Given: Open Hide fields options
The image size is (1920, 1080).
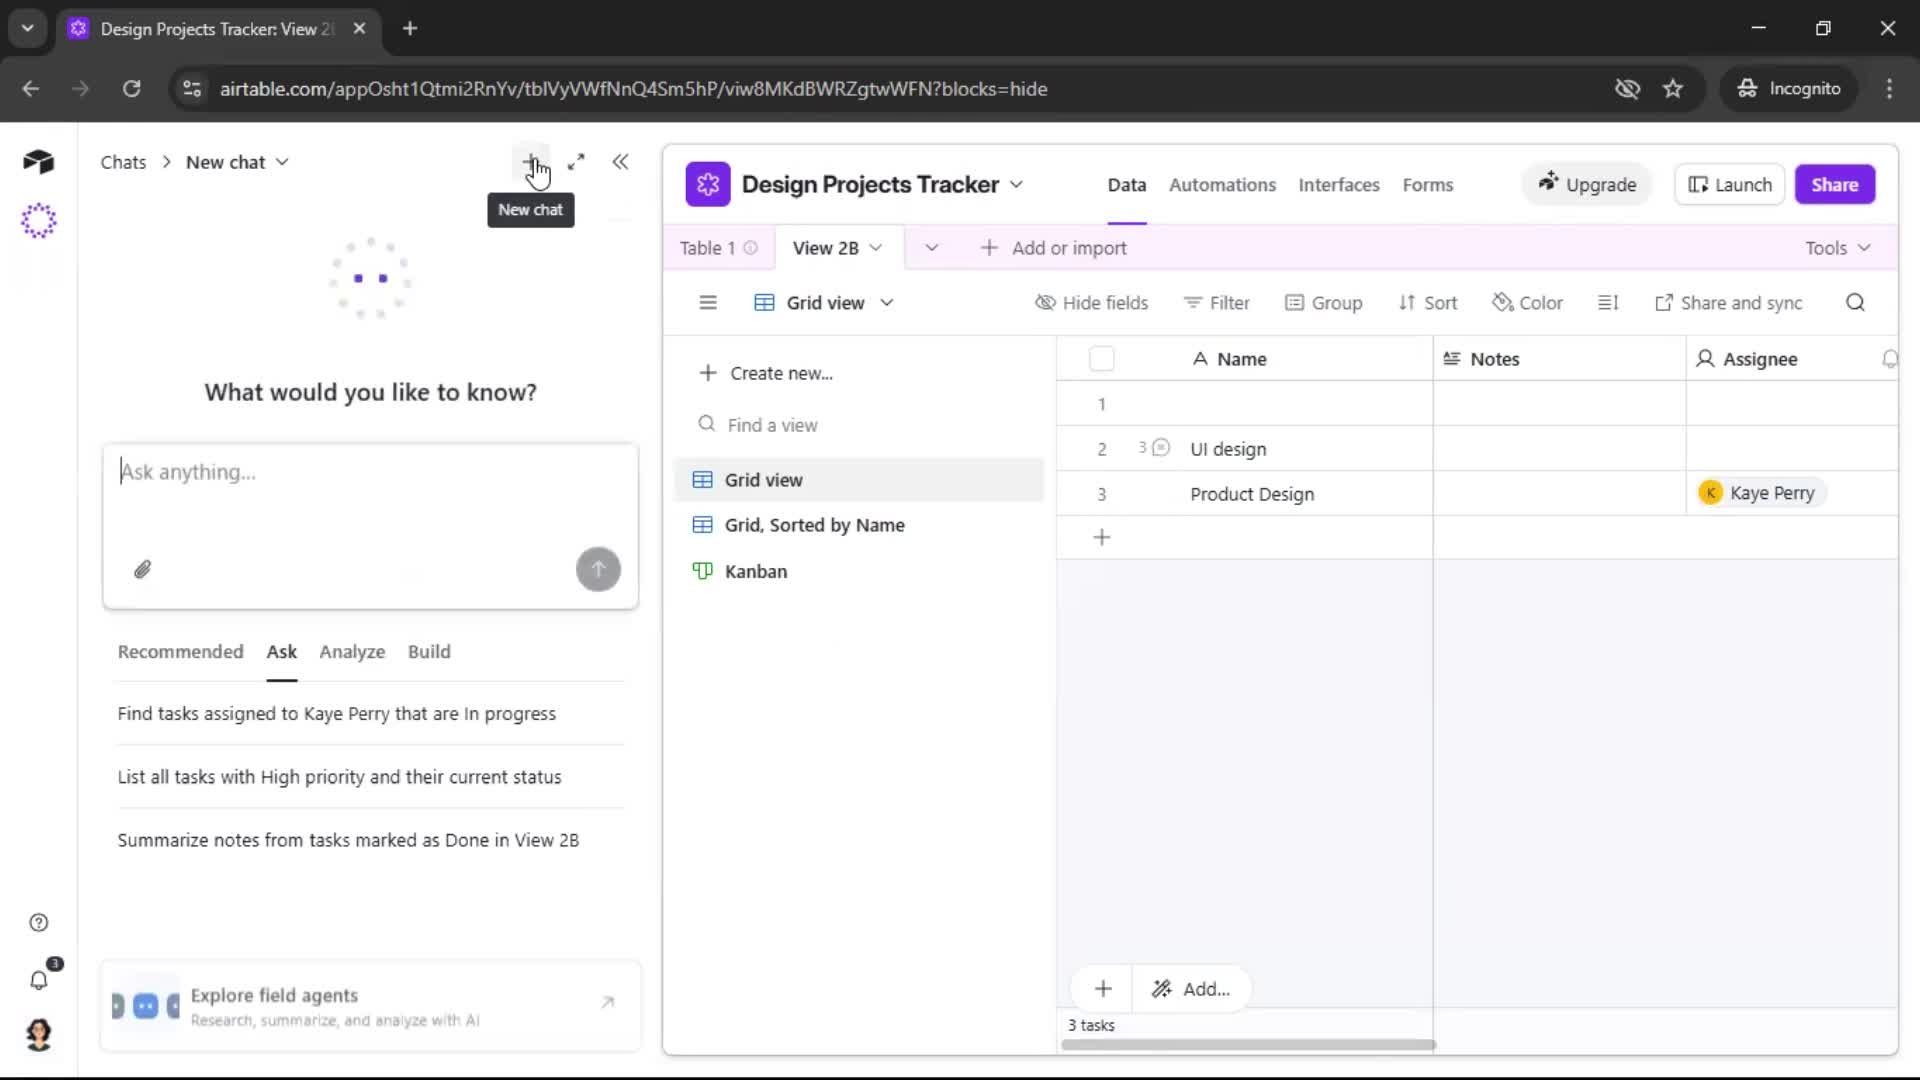Looking at the screenshot, I should point(1091,302).
